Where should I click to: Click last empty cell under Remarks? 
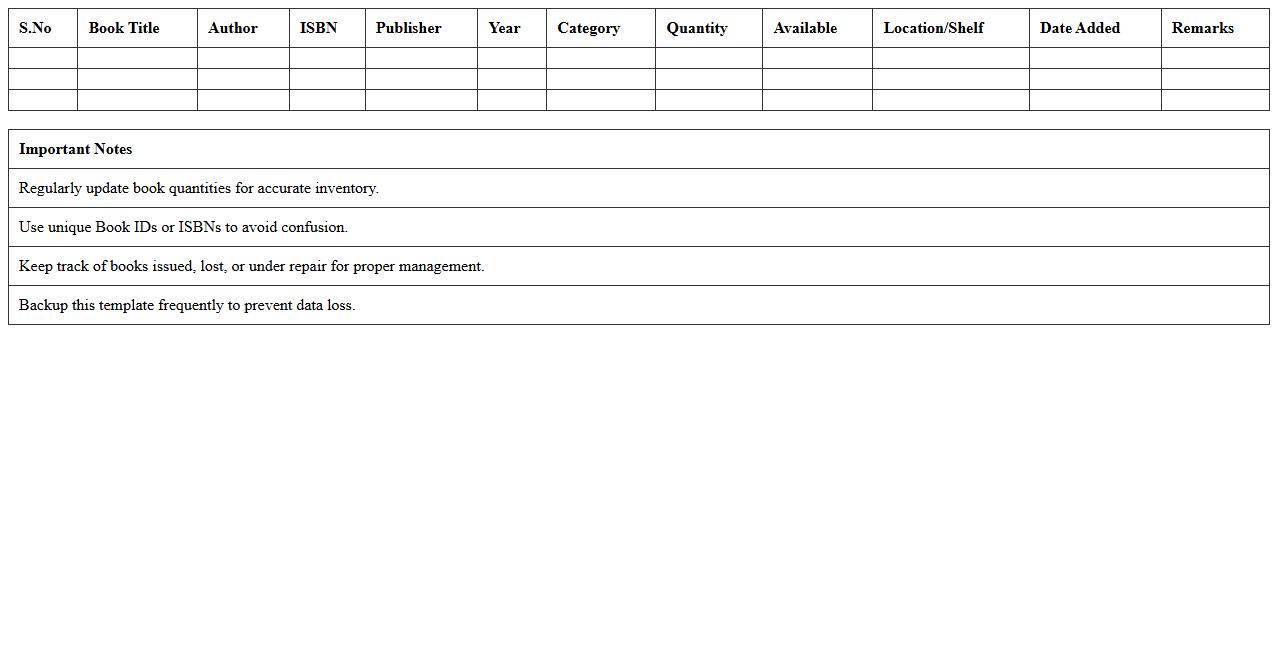point(1214,100)
